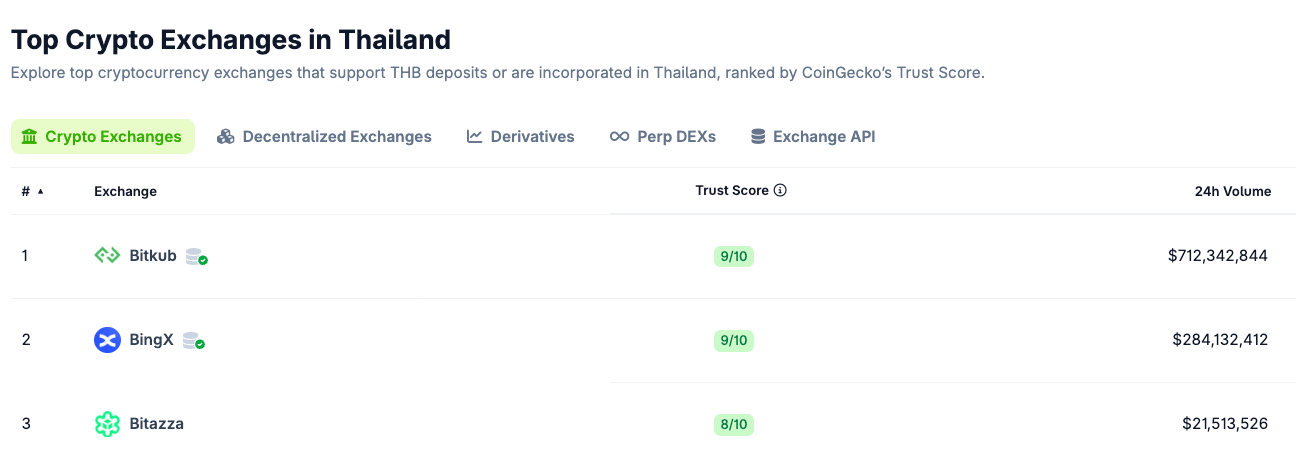Open the Derivatives tab
1296x463 pixels.
click(x=520, y=136)
